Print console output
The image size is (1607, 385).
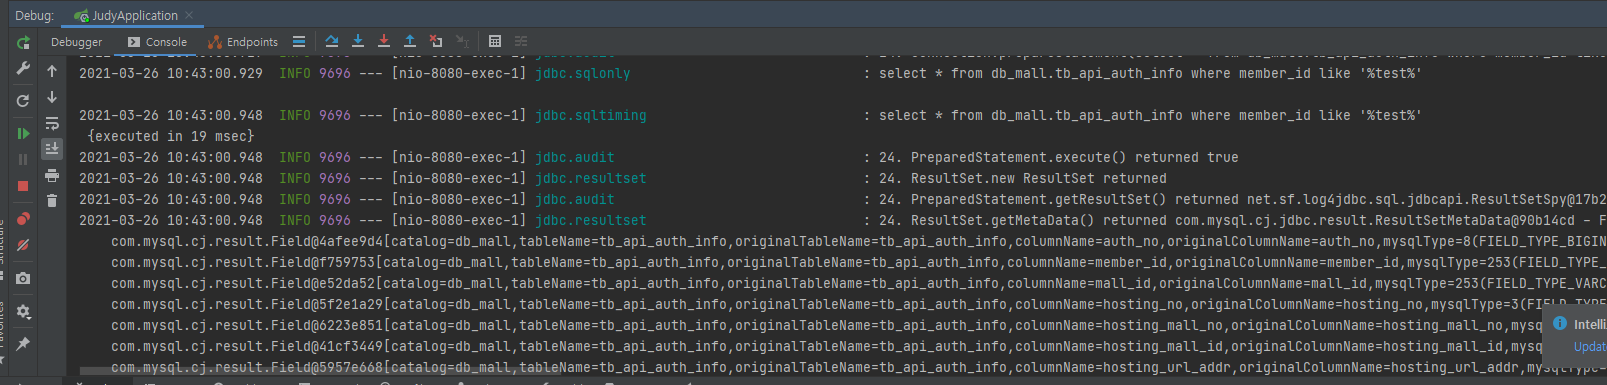[x=52, y=175]
